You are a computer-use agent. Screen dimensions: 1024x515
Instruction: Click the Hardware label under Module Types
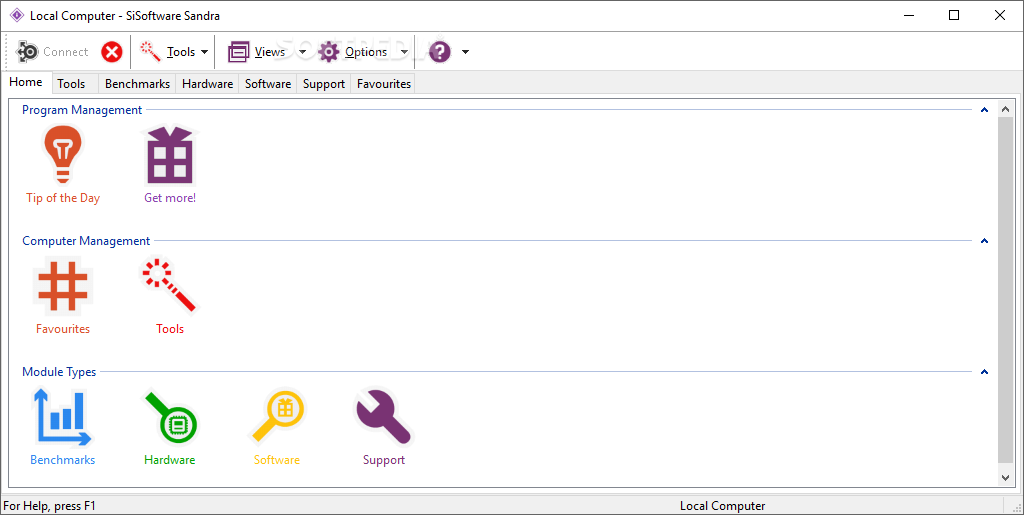pos(170,460)
